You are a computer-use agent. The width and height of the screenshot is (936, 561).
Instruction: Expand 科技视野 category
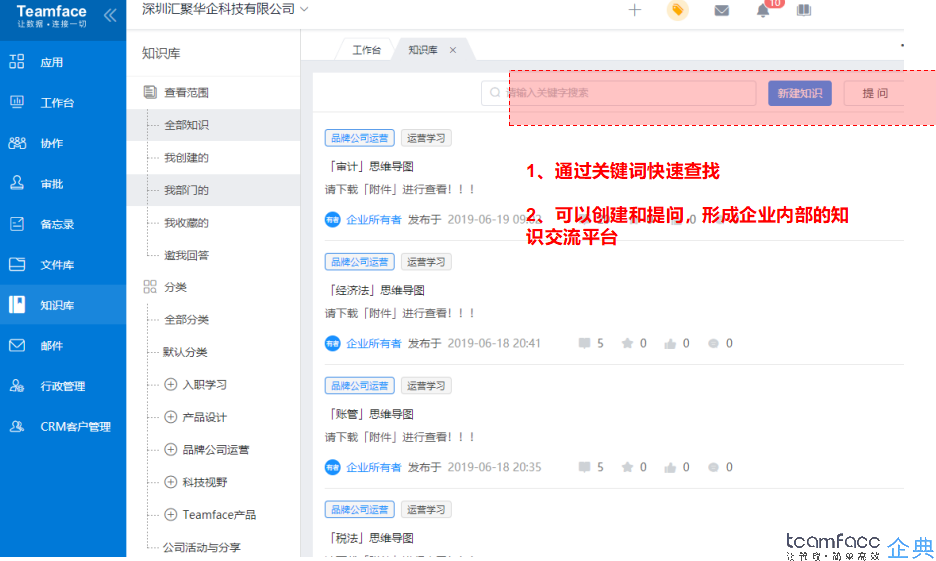click(x=171, y=482)
